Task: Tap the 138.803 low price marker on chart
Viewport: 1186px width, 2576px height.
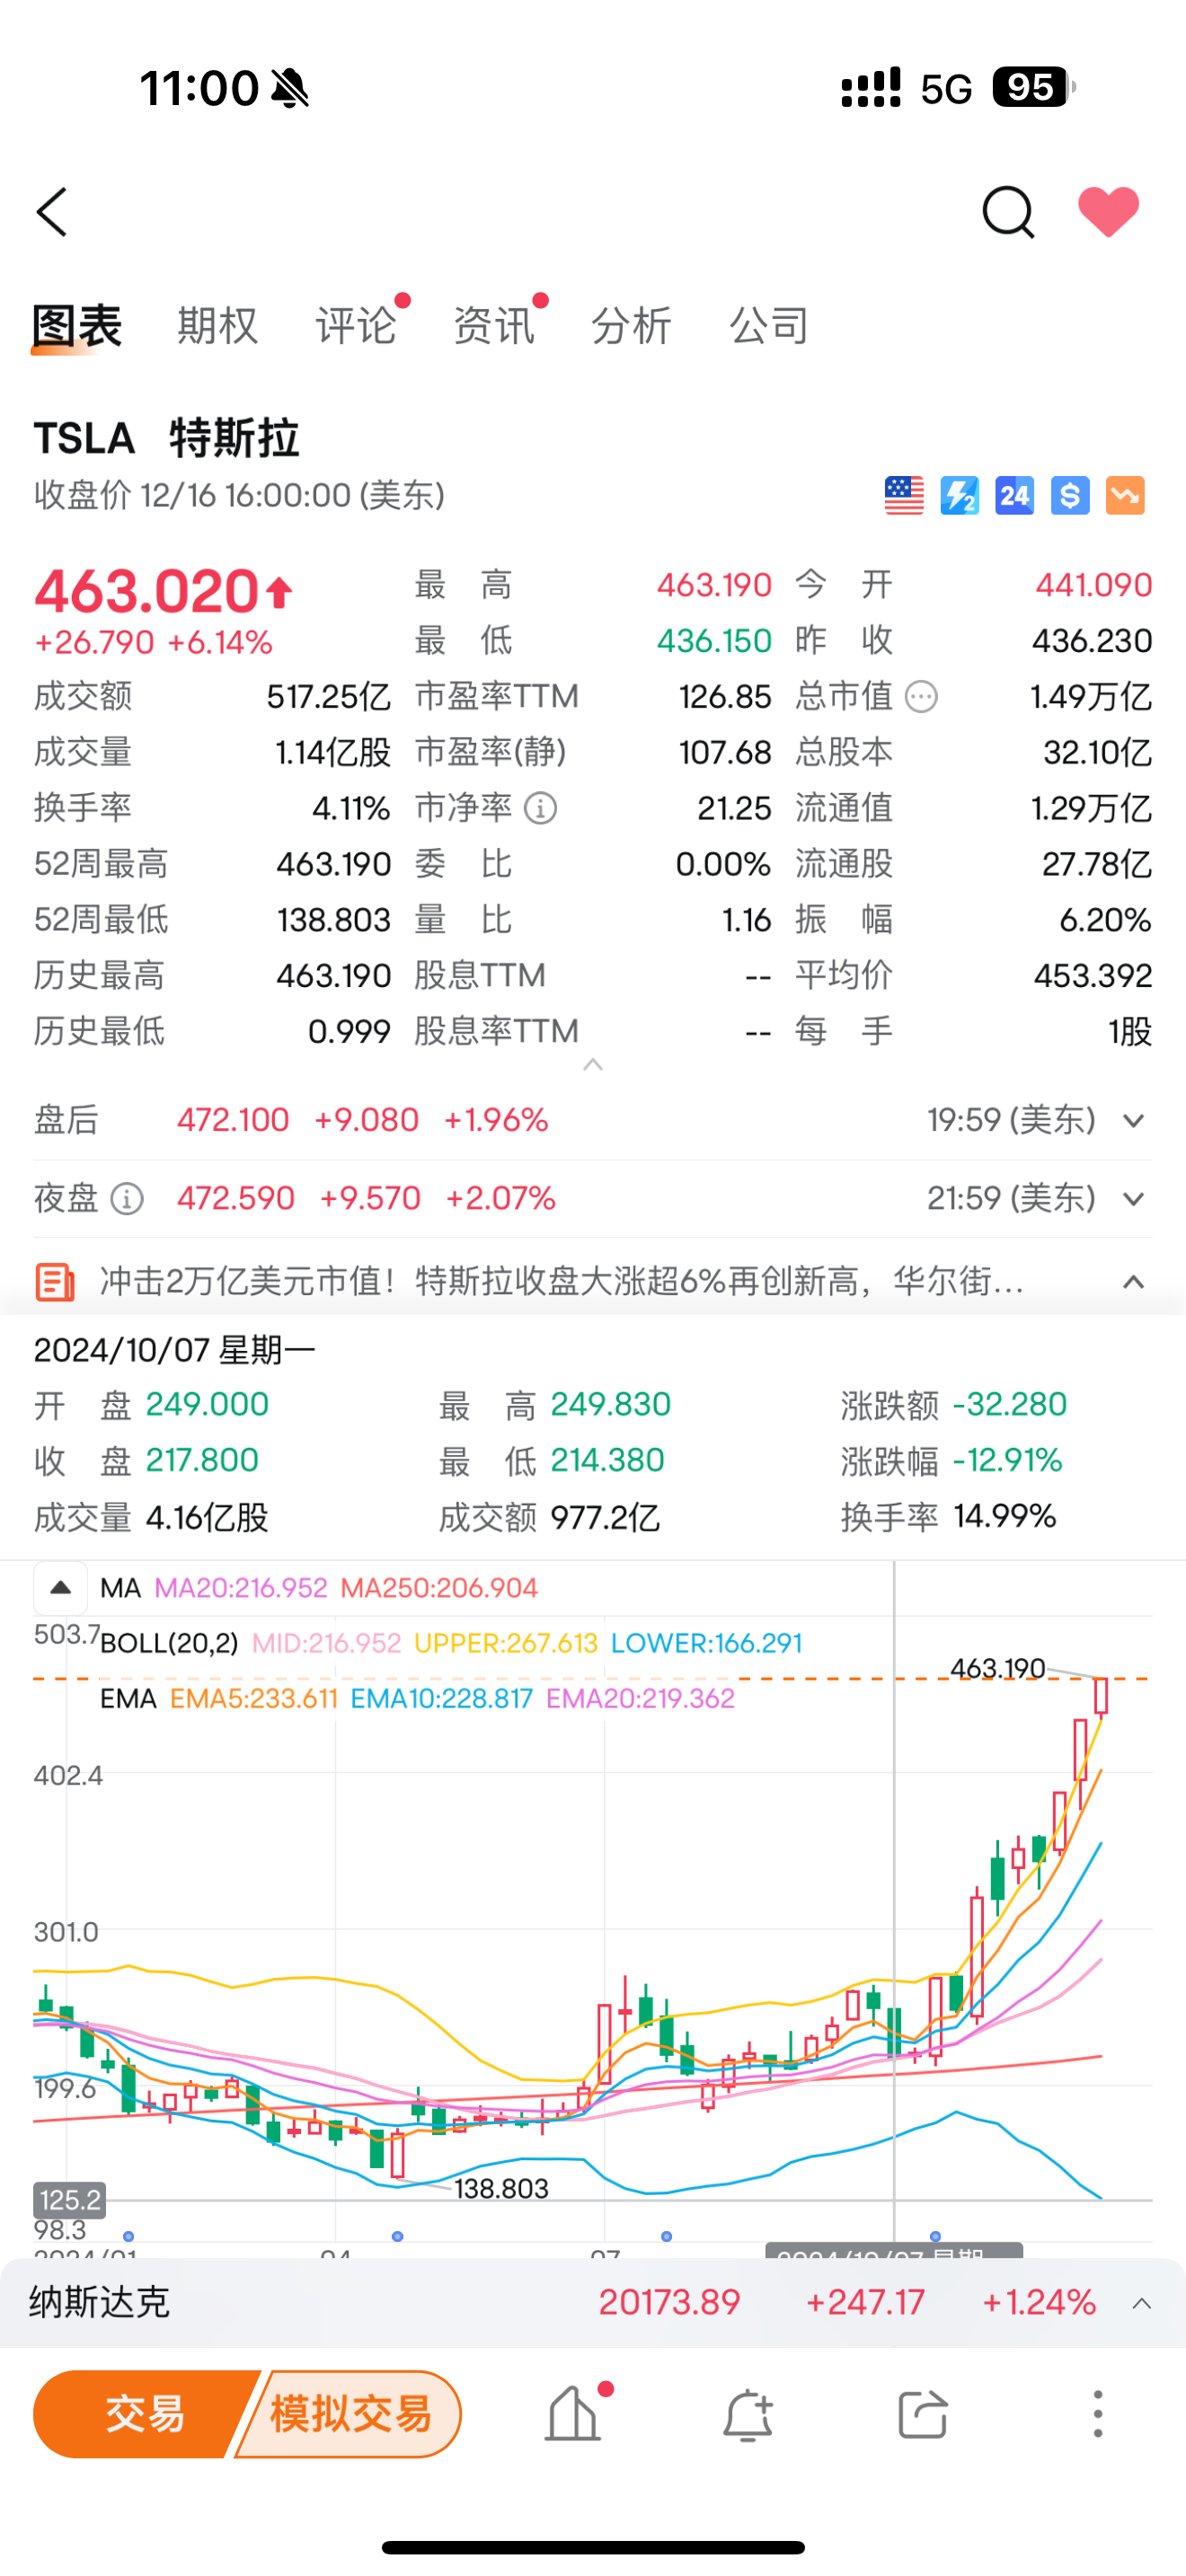Action: pos(501,2189)
